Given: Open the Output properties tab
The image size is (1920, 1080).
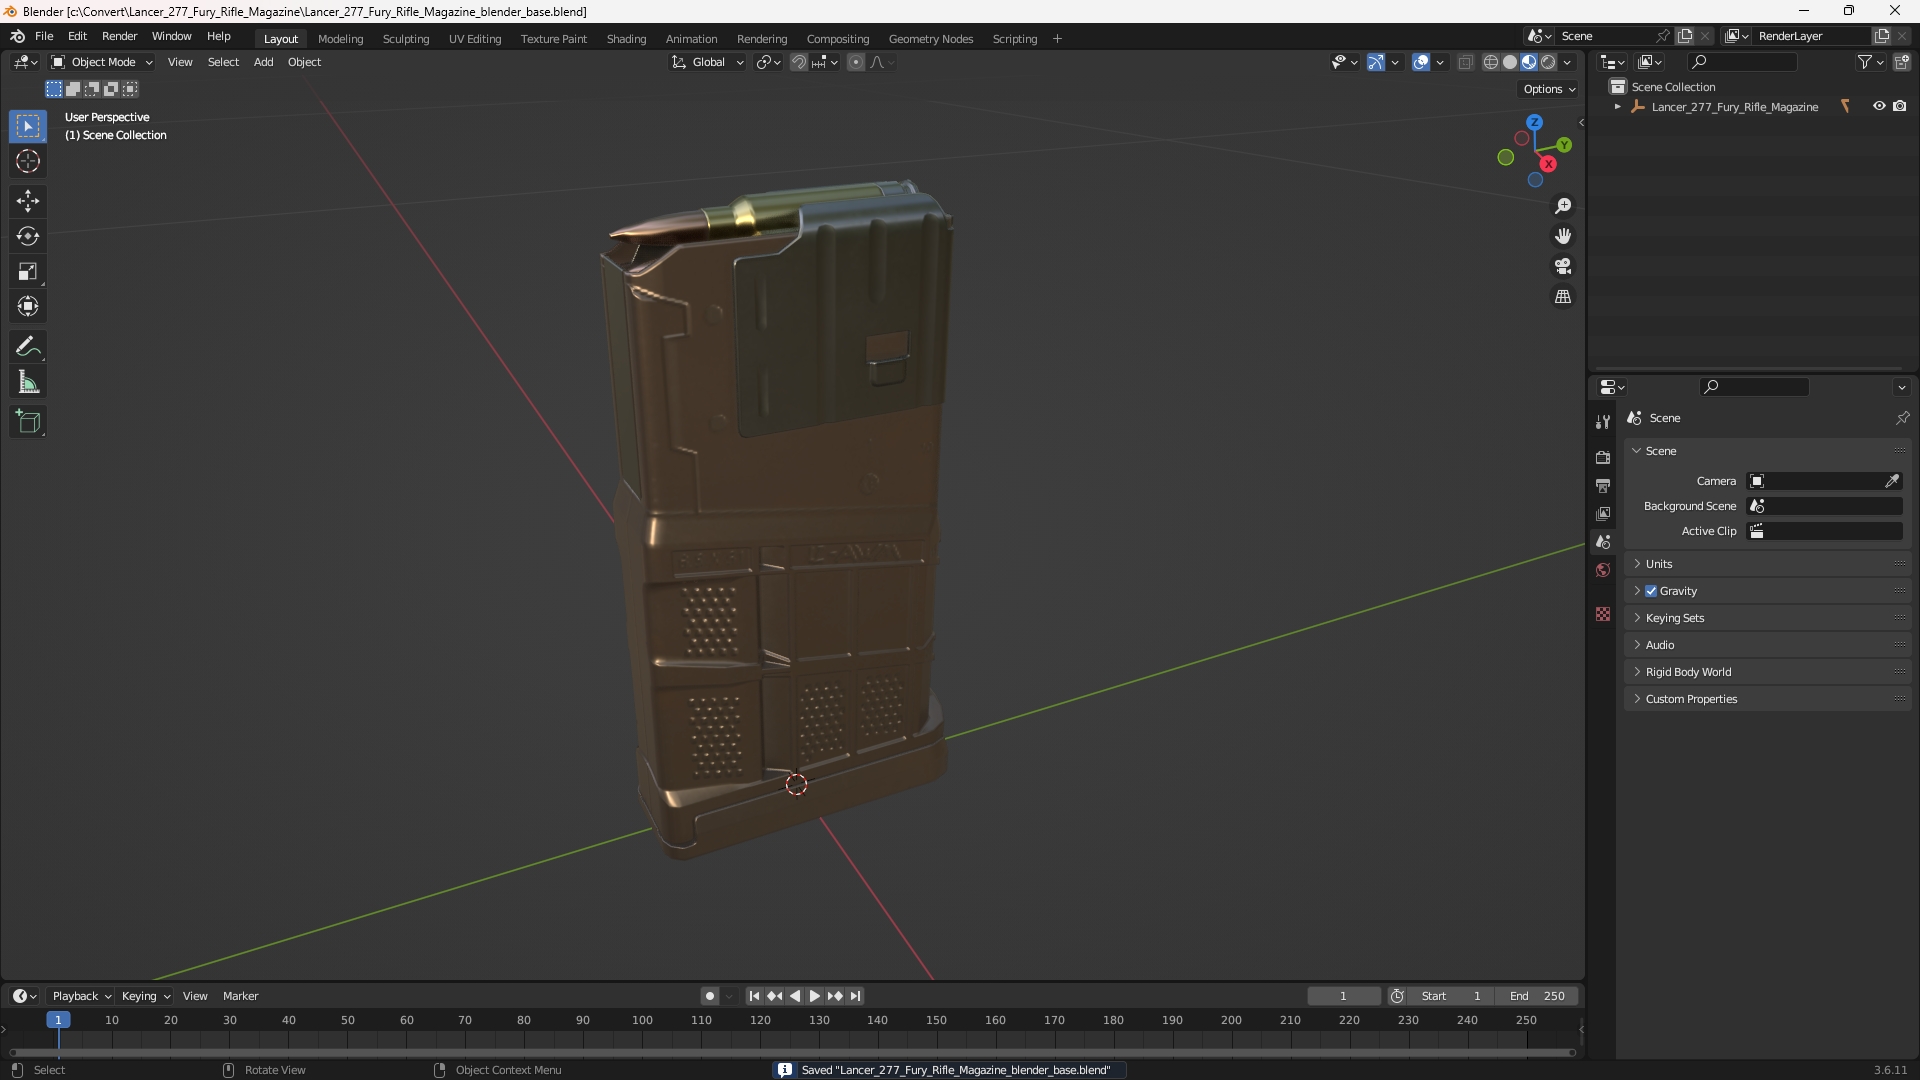Looking at the screenshot, I should (x=1603, y=485).
